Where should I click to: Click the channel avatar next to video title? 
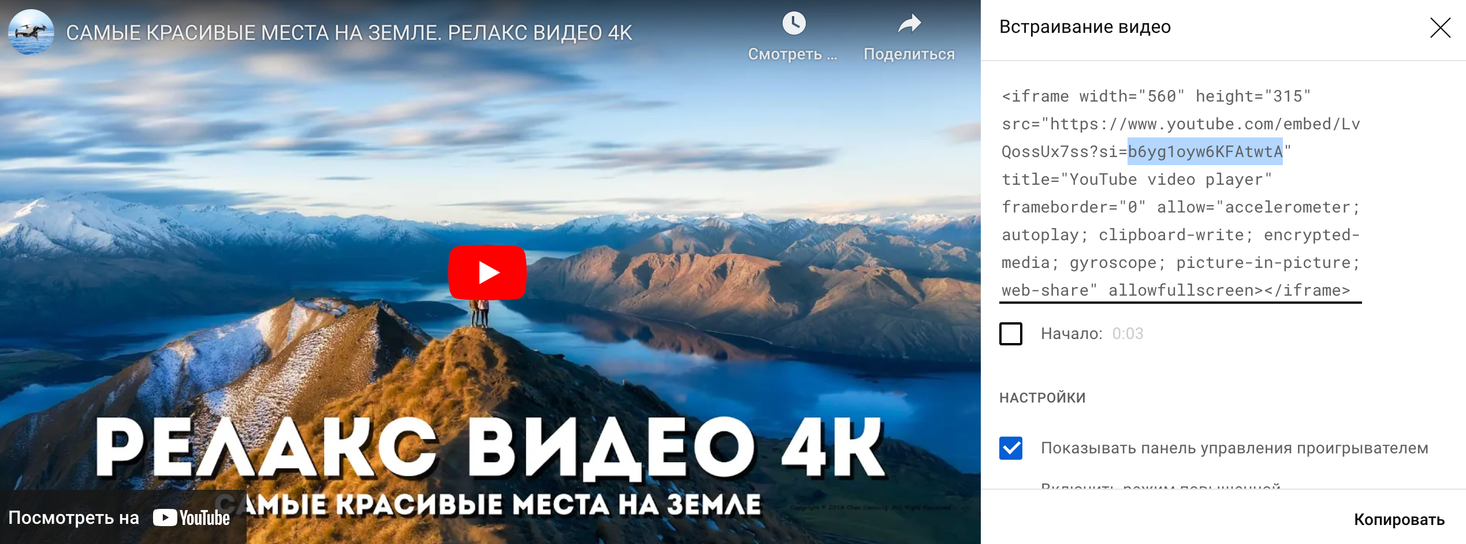coord(31,32)
